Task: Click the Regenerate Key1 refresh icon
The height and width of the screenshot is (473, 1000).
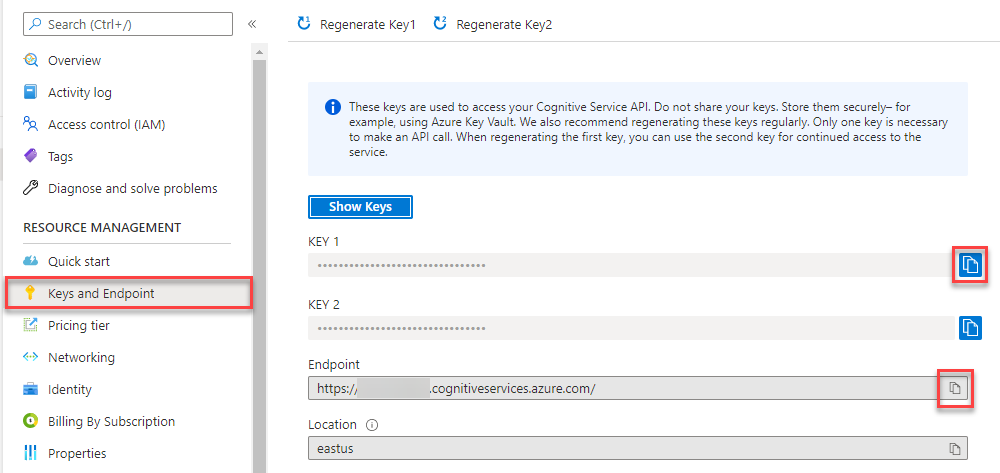Action: tap(304, 24)
